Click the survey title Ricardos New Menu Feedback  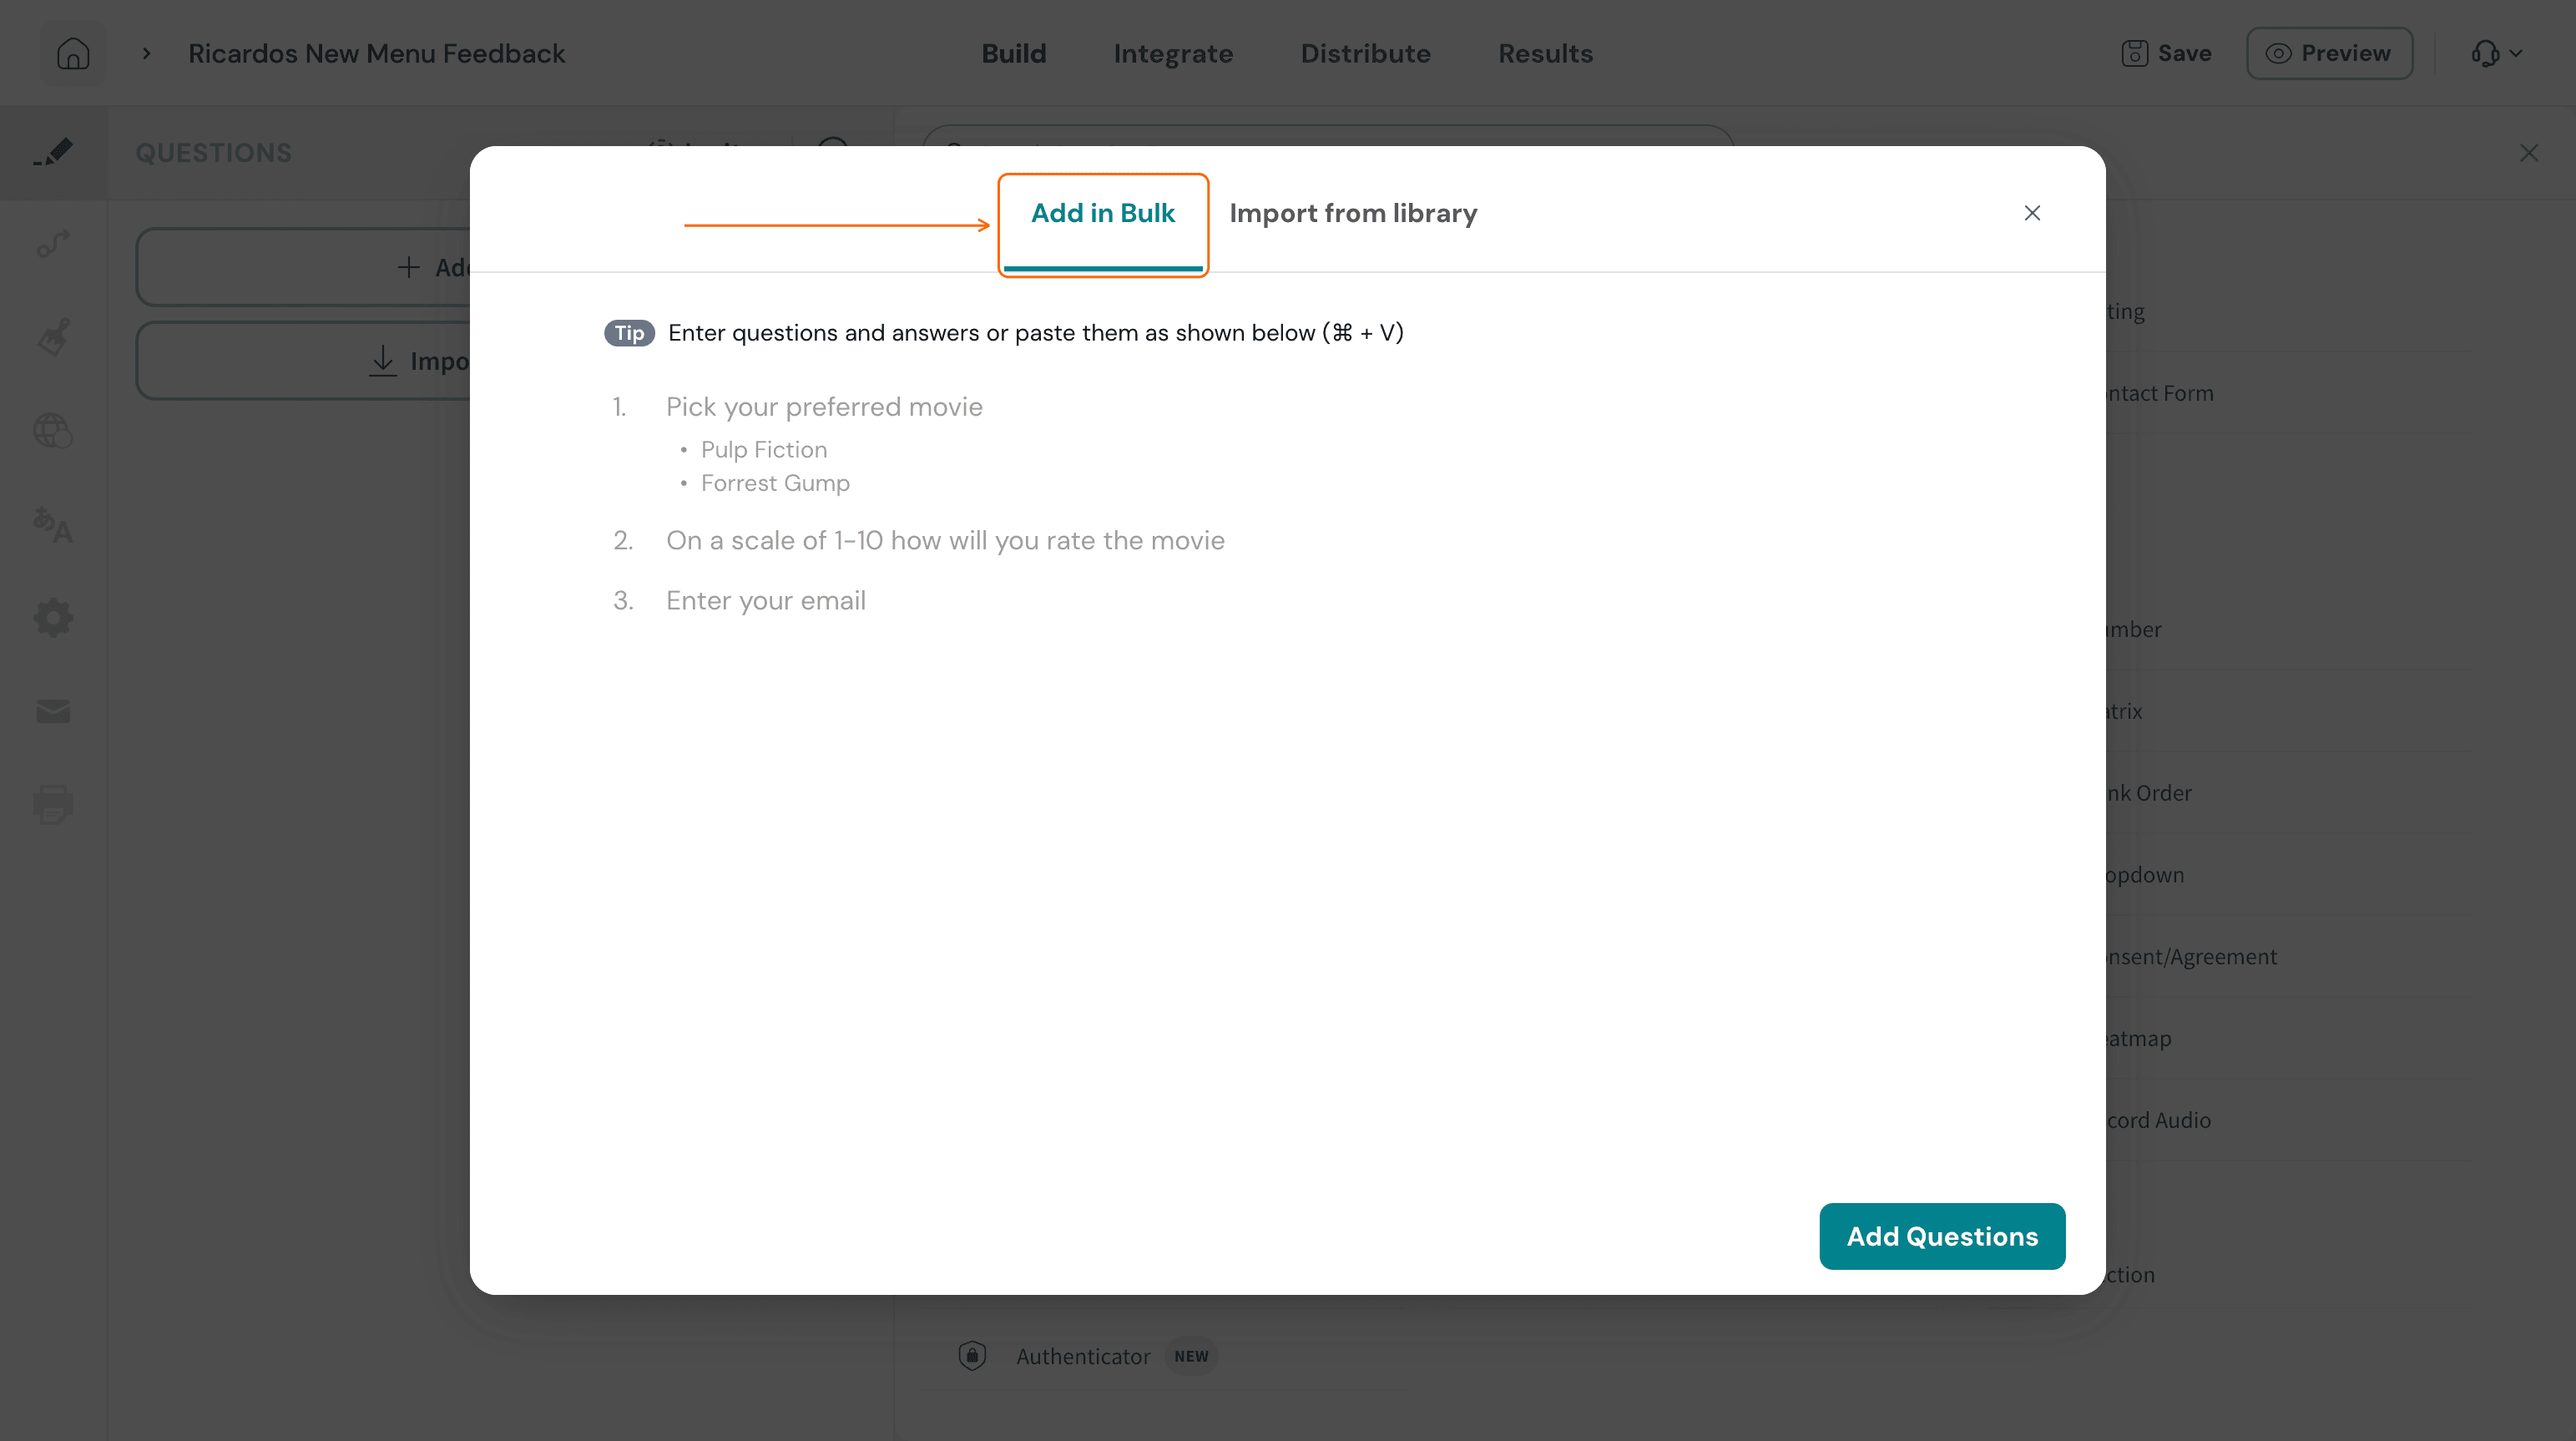tap(376, 53)
